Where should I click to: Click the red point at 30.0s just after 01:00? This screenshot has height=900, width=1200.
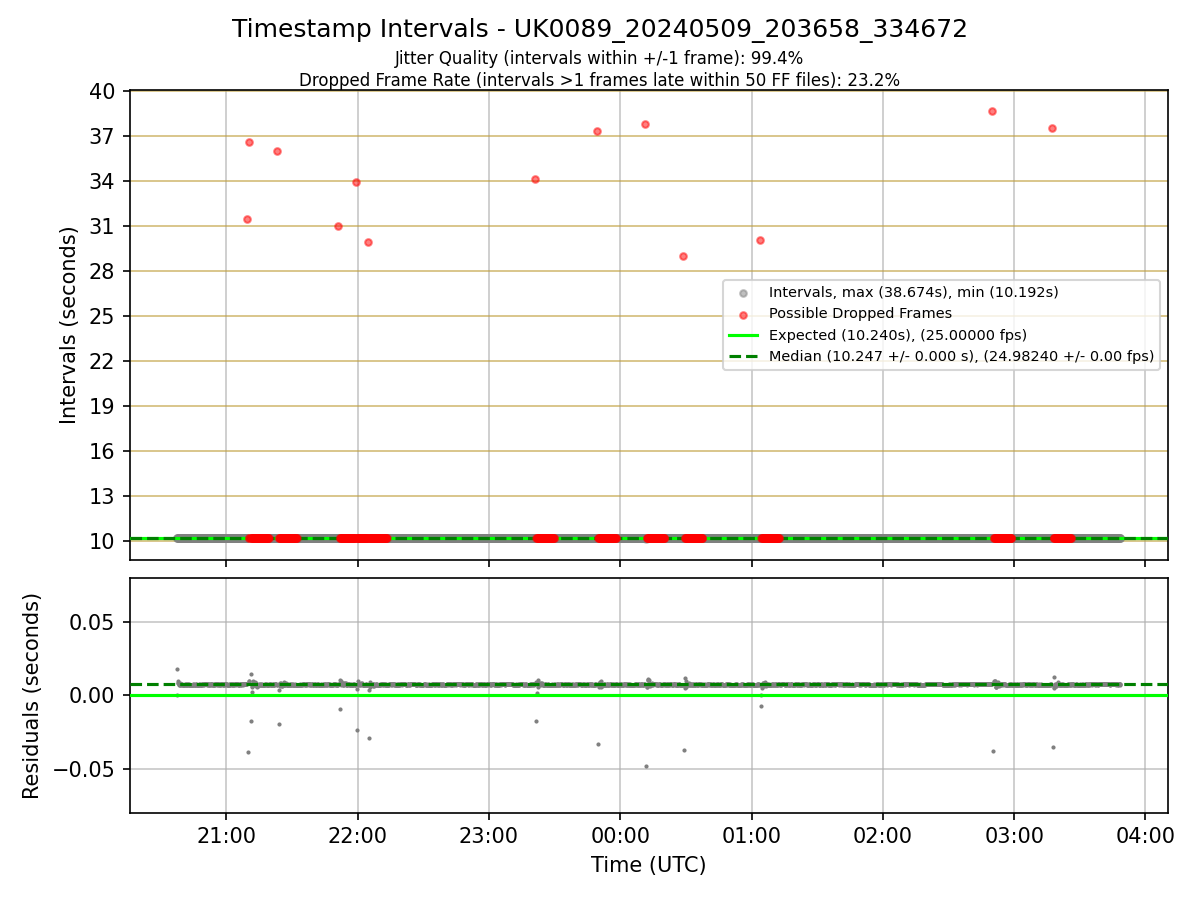[x=760, y=240]
